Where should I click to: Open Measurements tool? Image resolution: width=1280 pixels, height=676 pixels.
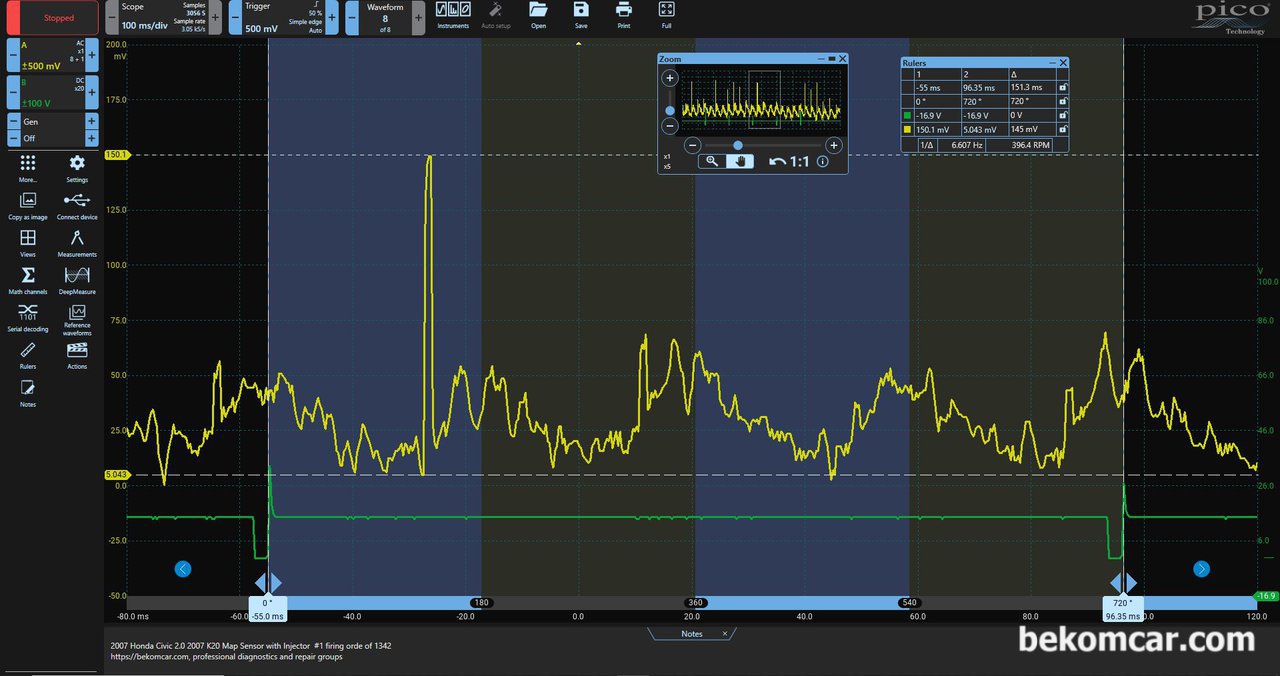pos(77,242)
